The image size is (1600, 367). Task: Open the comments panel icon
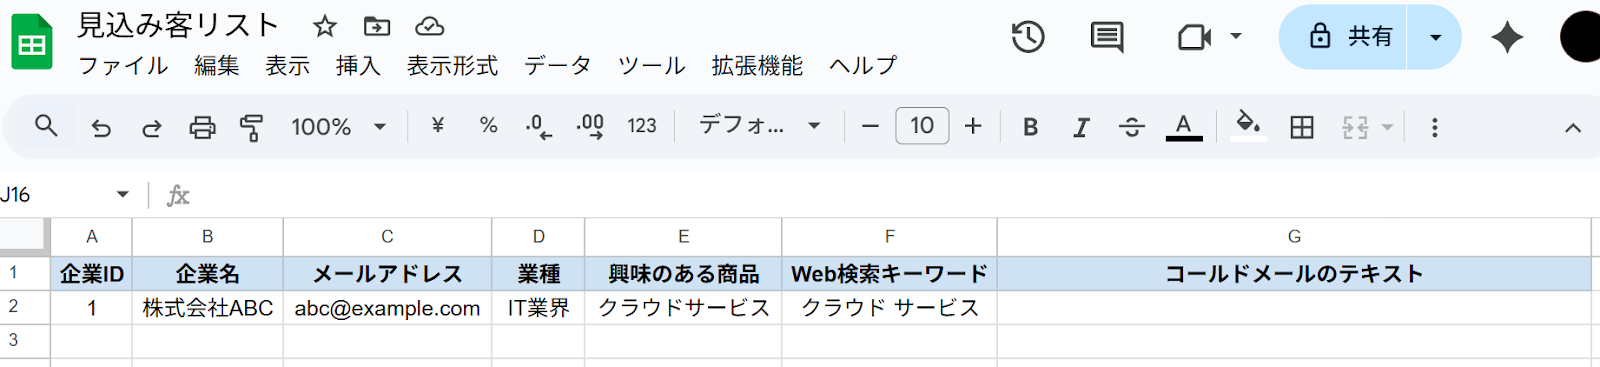[x=1106, y=37]
